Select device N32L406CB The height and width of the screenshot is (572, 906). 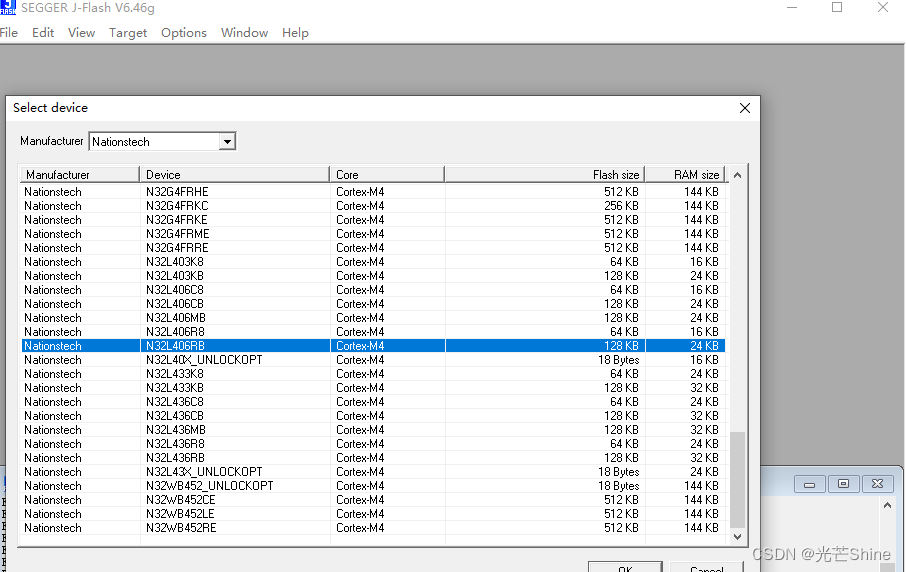[x=373, y=304]
